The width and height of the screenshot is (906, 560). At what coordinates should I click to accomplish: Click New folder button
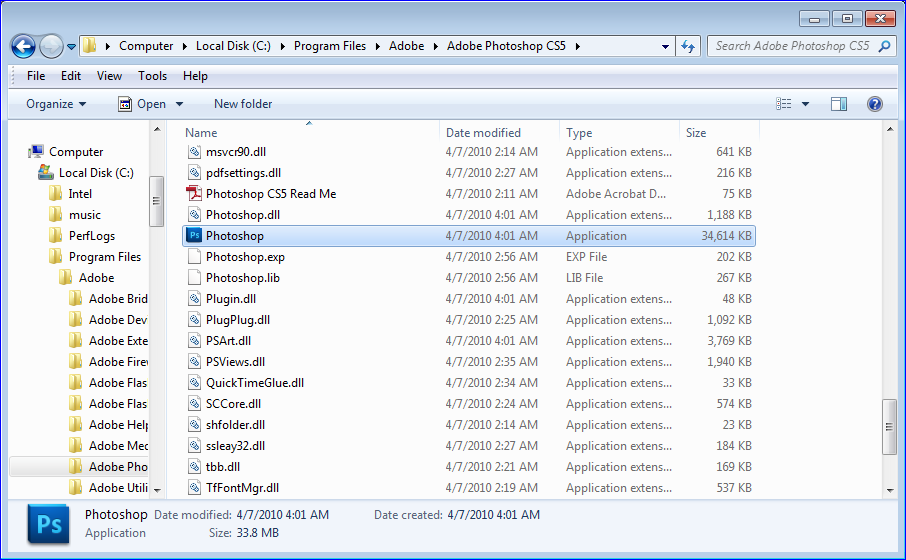coord(243,104)
